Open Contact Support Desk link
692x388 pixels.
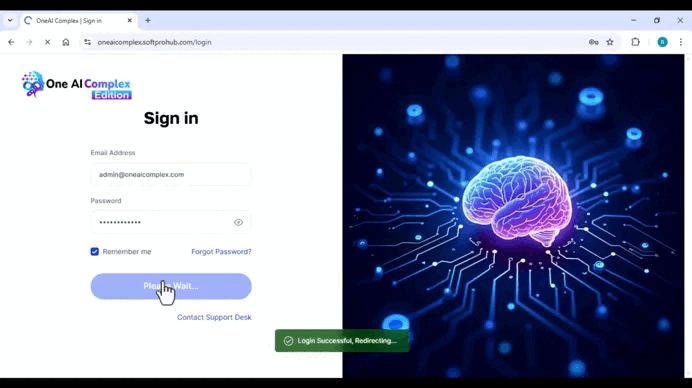(214, 317)
